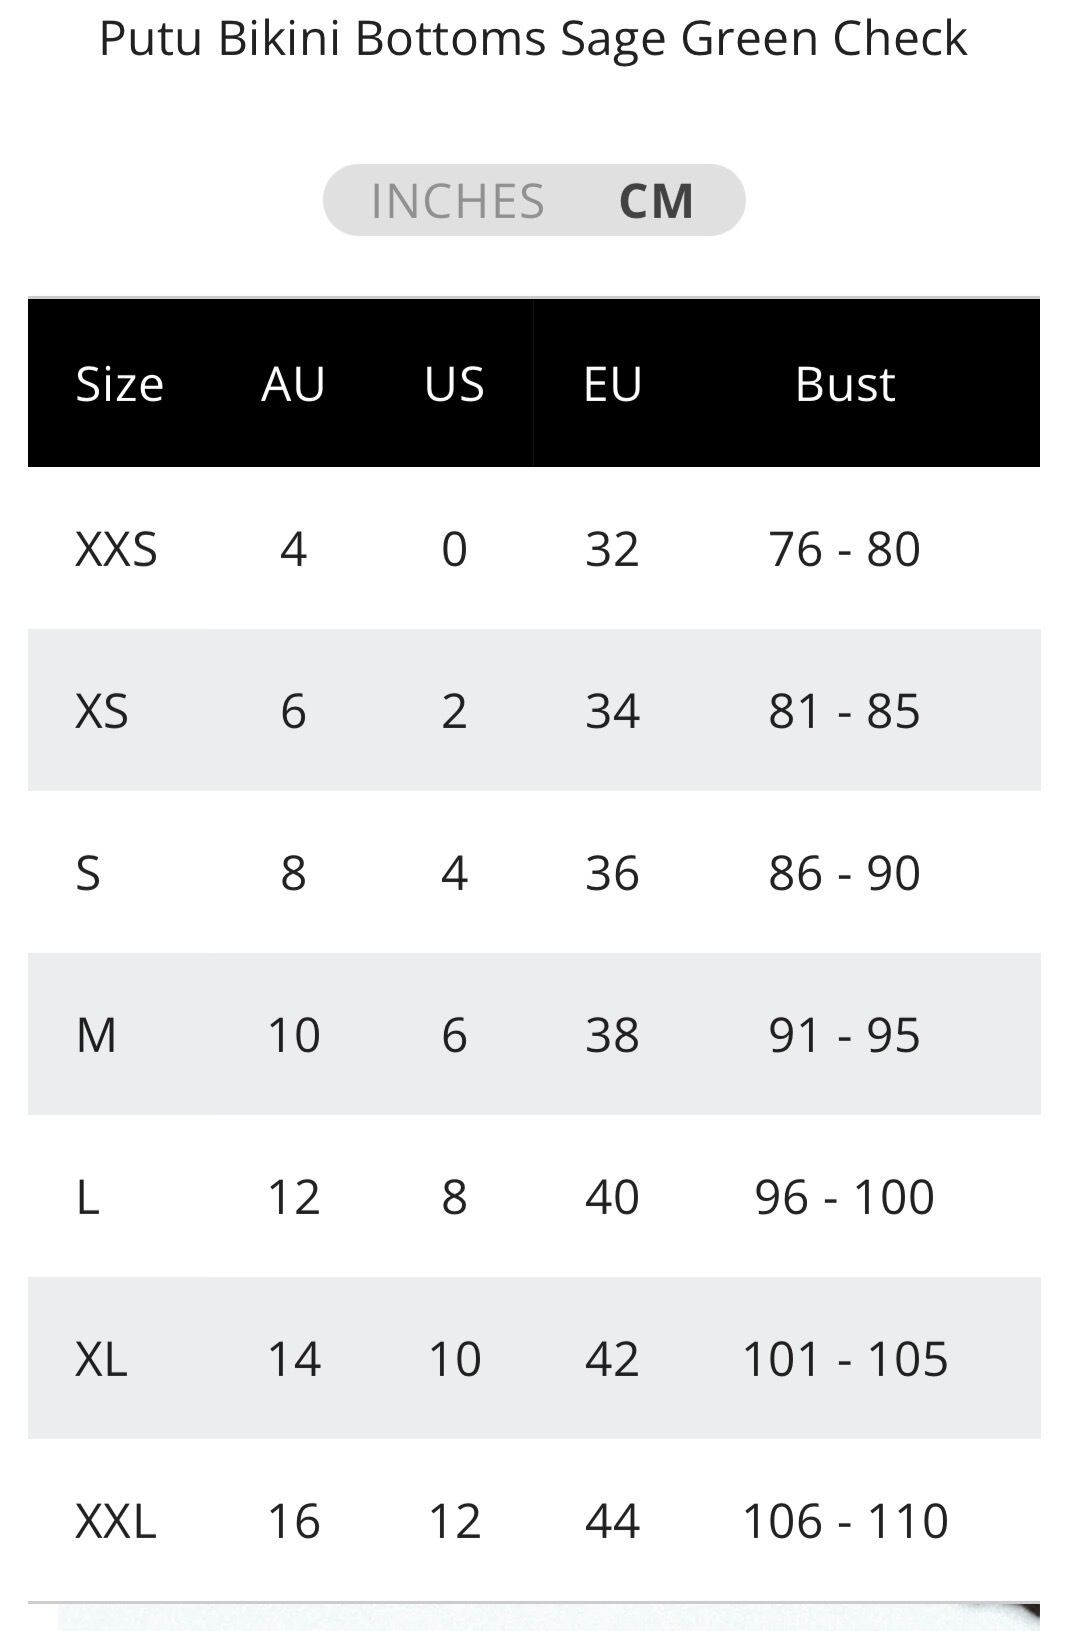
Task: Select the S size label
Action: coord(88,873)
